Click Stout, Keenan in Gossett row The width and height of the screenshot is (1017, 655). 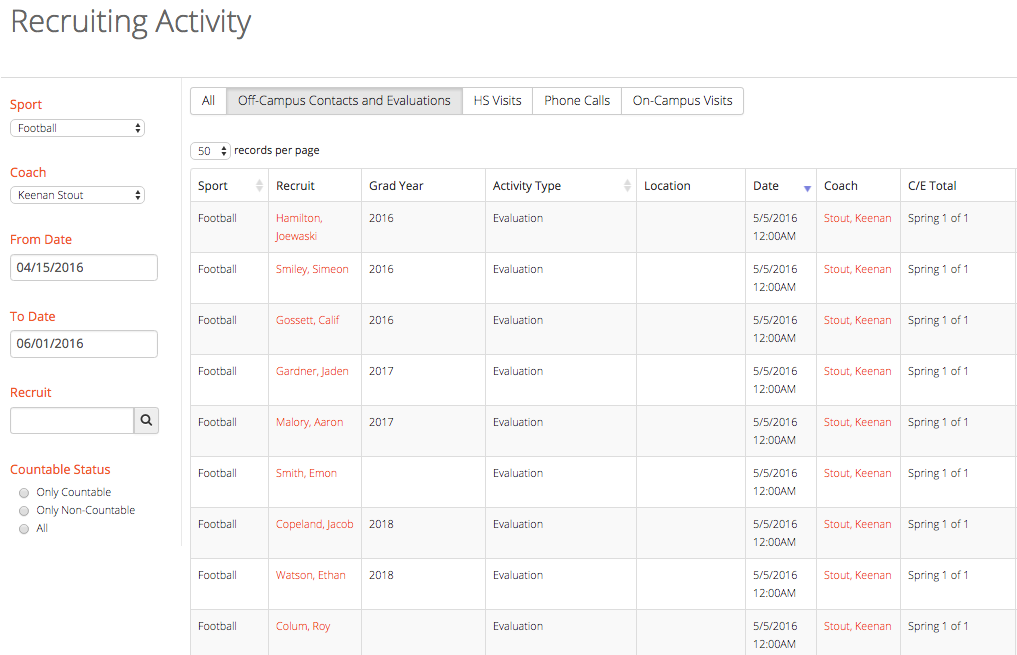pos(857,320)
